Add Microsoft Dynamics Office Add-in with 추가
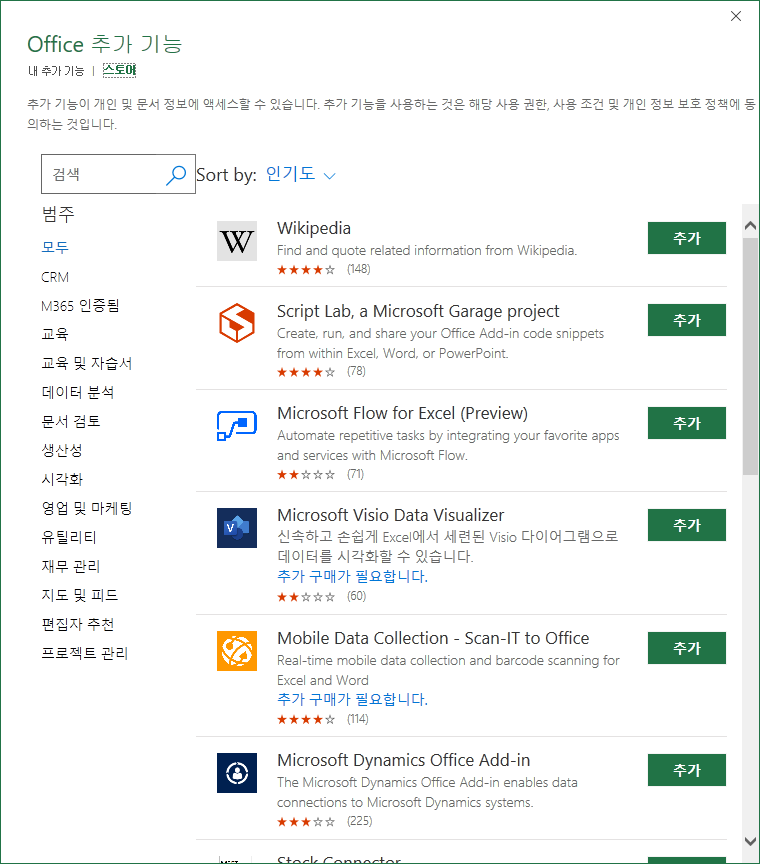 point(687,770)
